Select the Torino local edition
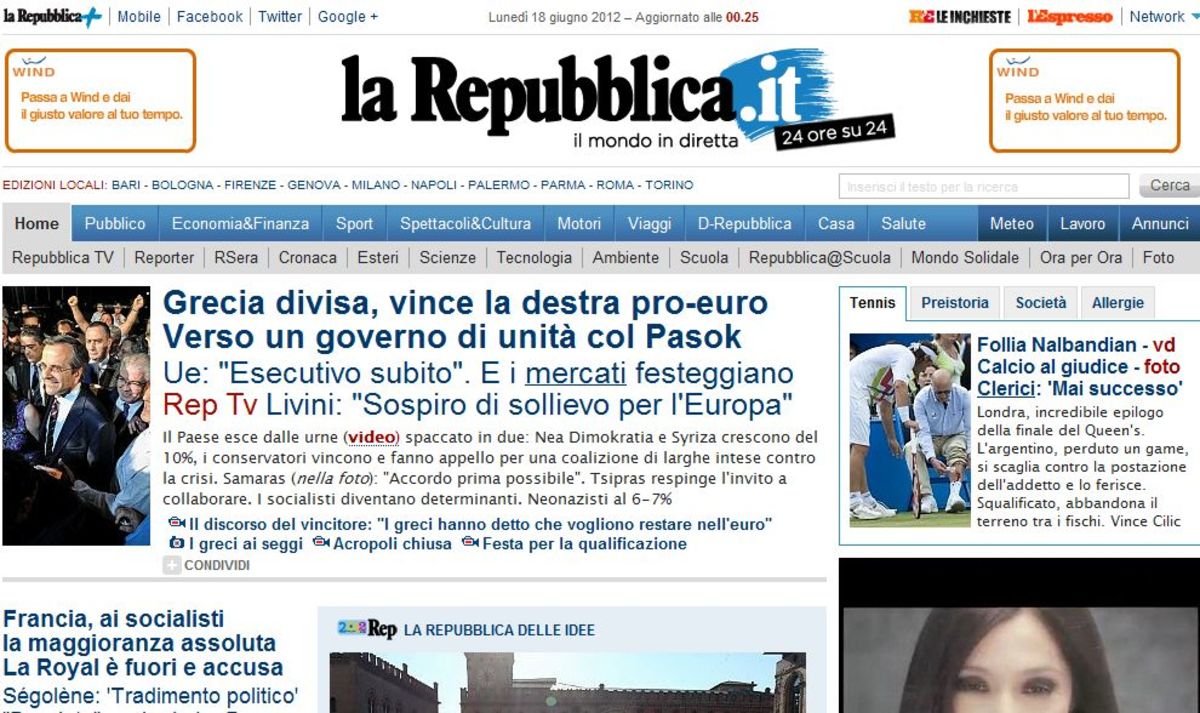1200x713 pixels. tap(669, 185)
